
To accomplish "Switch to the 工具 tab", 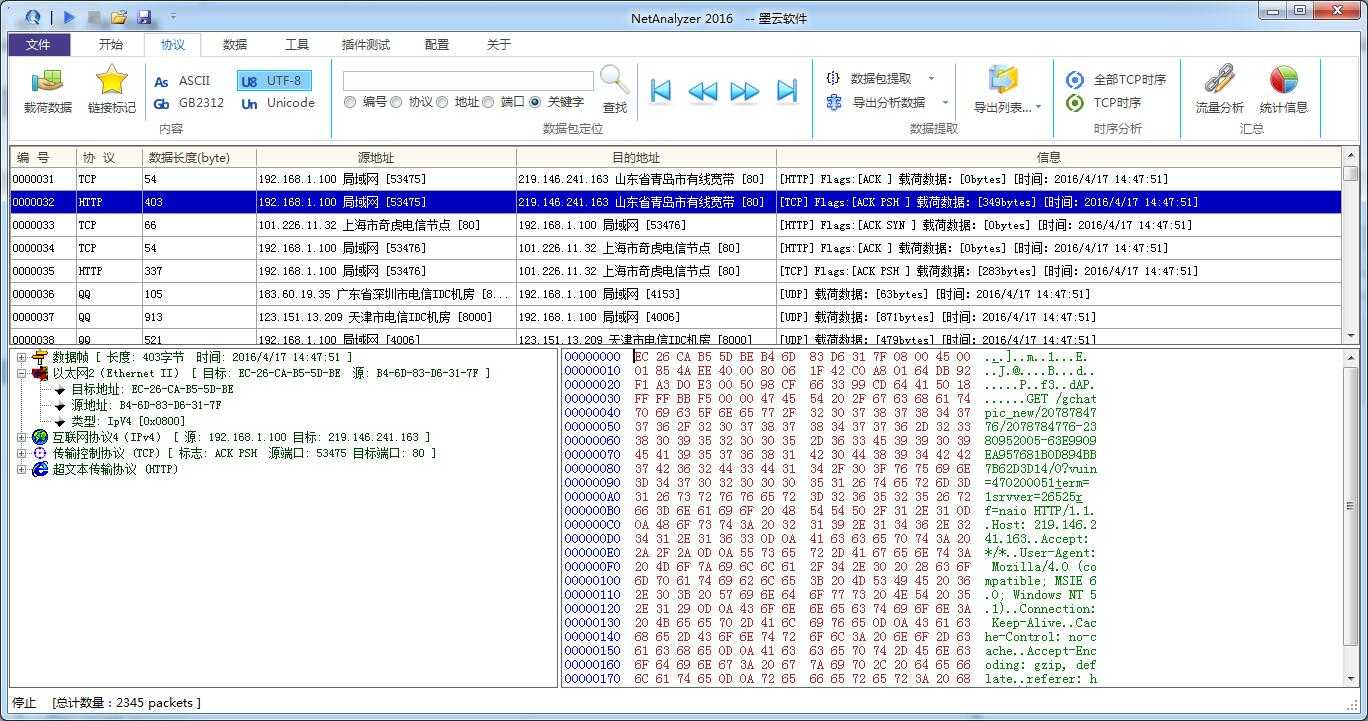I will (297, 45).
